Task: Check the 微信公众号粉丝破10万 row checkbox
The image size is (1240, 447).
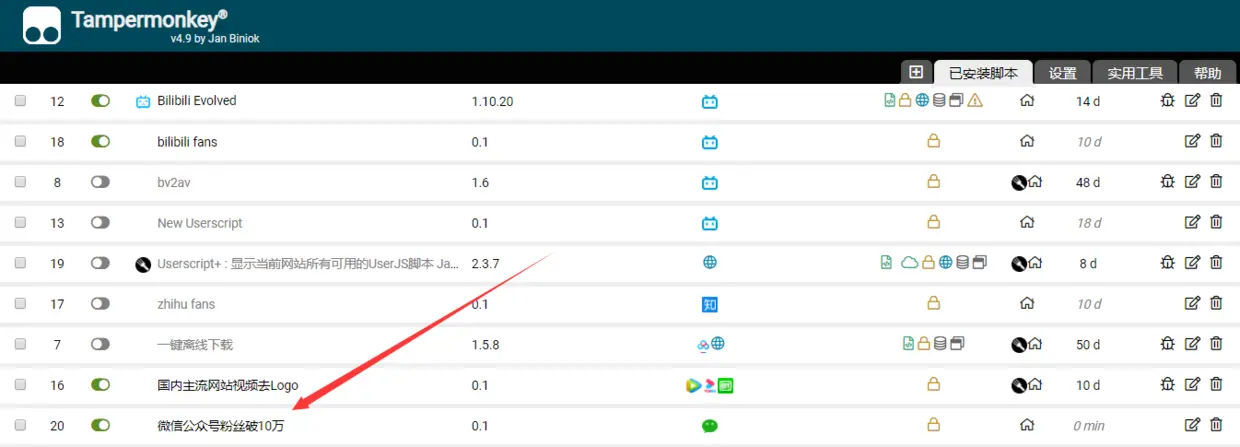Action: [x=20, y=425]
